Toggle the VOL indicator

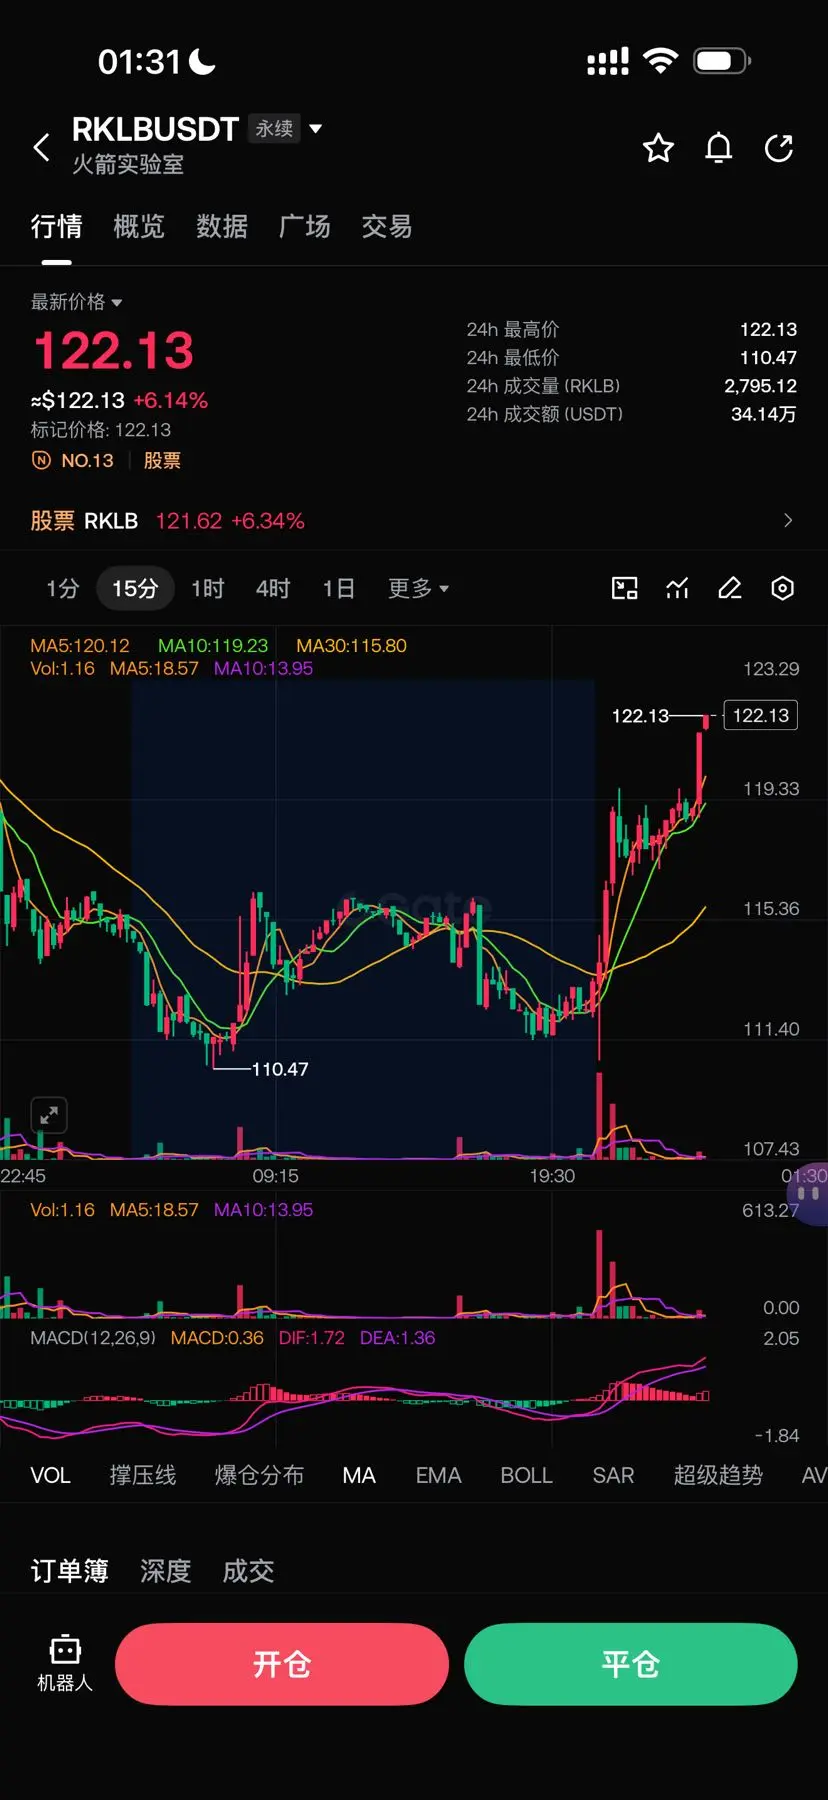[50, 1475]
